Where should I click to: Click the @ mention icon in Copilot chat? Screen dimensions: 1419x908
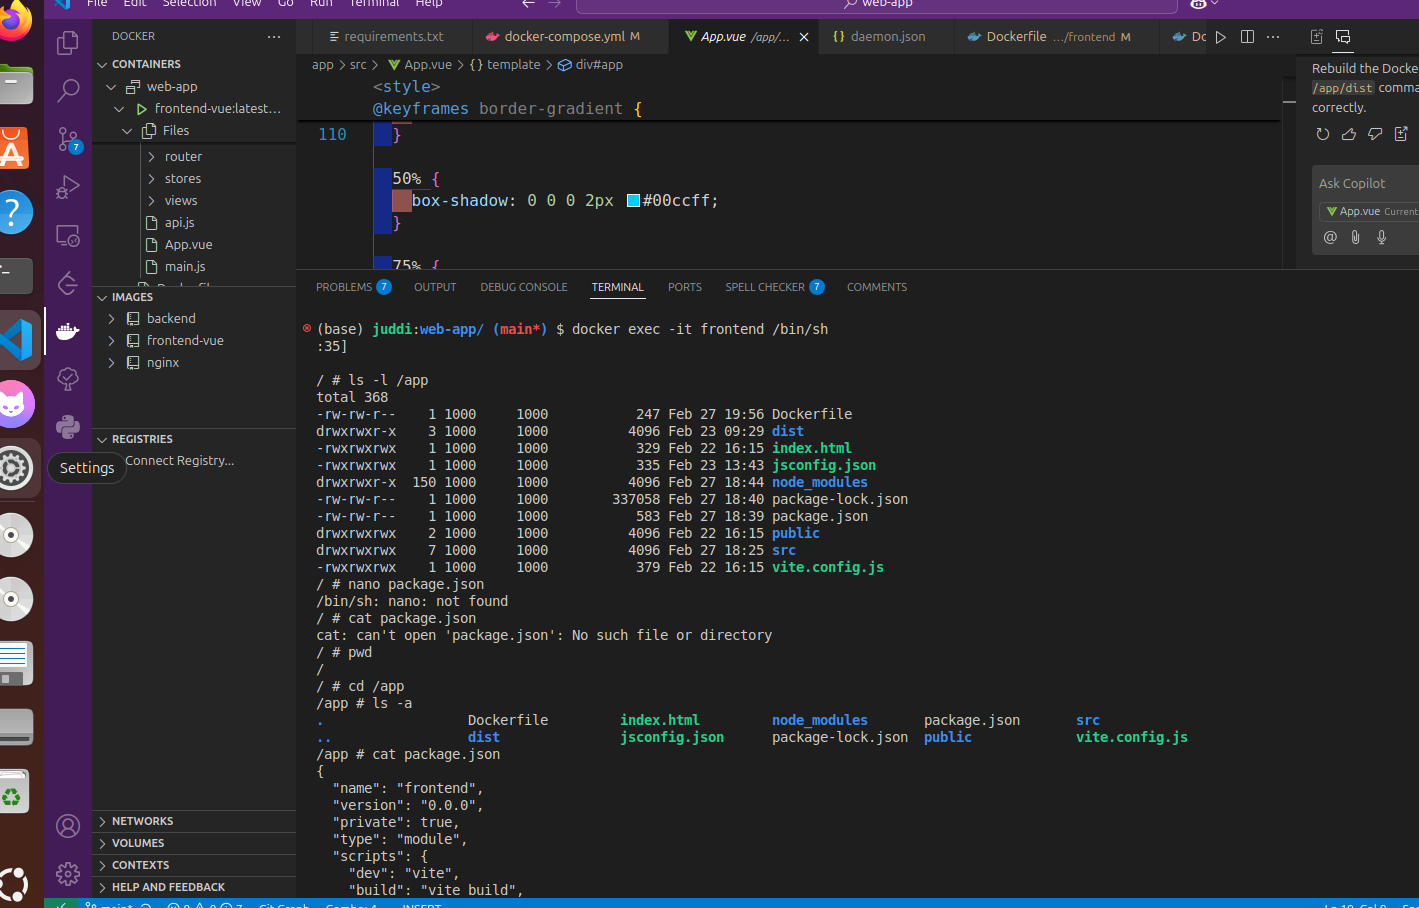pyautogui.click(x=1330, y=237)
